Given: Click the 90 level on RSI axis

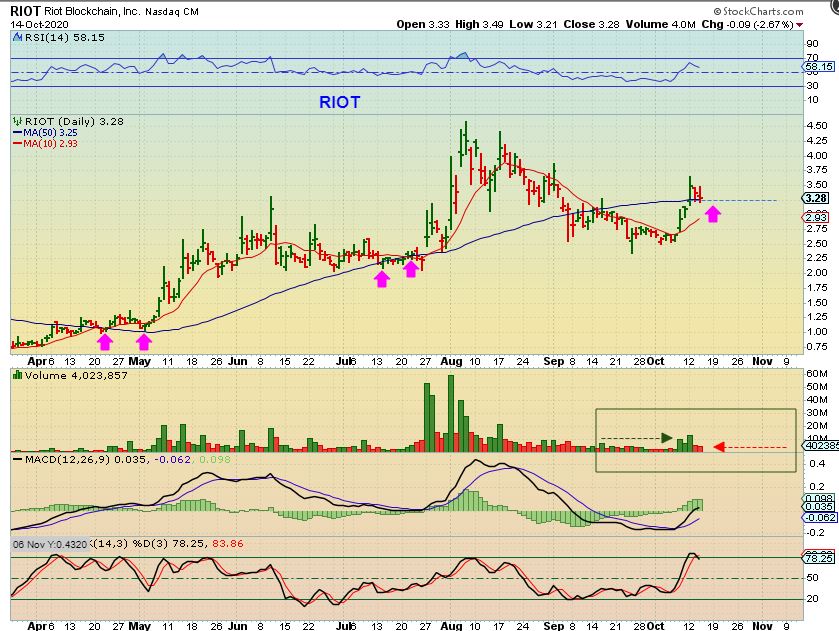Looking at the screenshot, I should point(812,44).
